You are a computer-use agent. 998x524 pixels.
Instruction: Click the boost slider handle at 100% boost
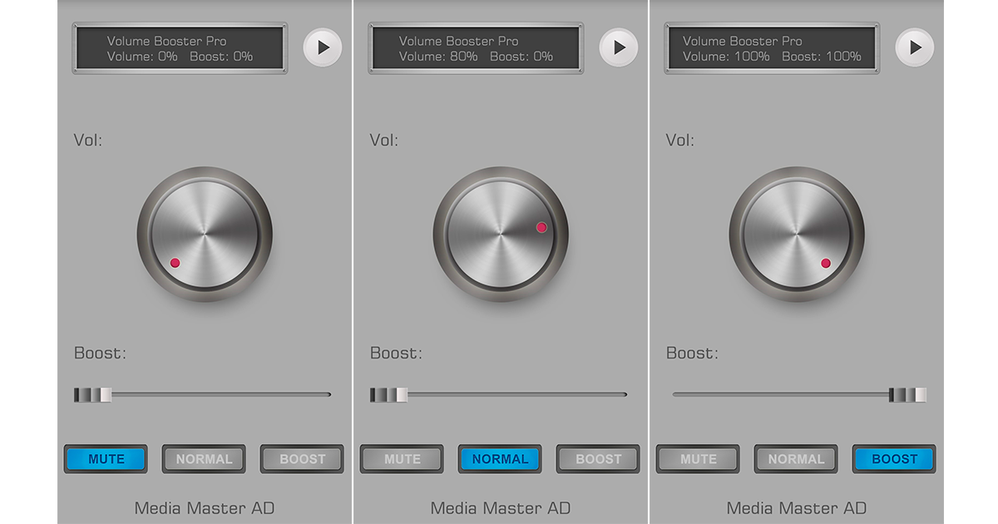[x=908, y=395]
